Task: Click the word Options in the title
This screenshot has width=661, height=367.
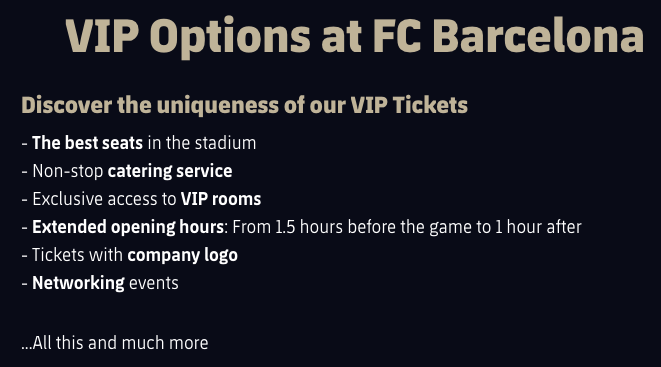Action: (x=230, y=38)
